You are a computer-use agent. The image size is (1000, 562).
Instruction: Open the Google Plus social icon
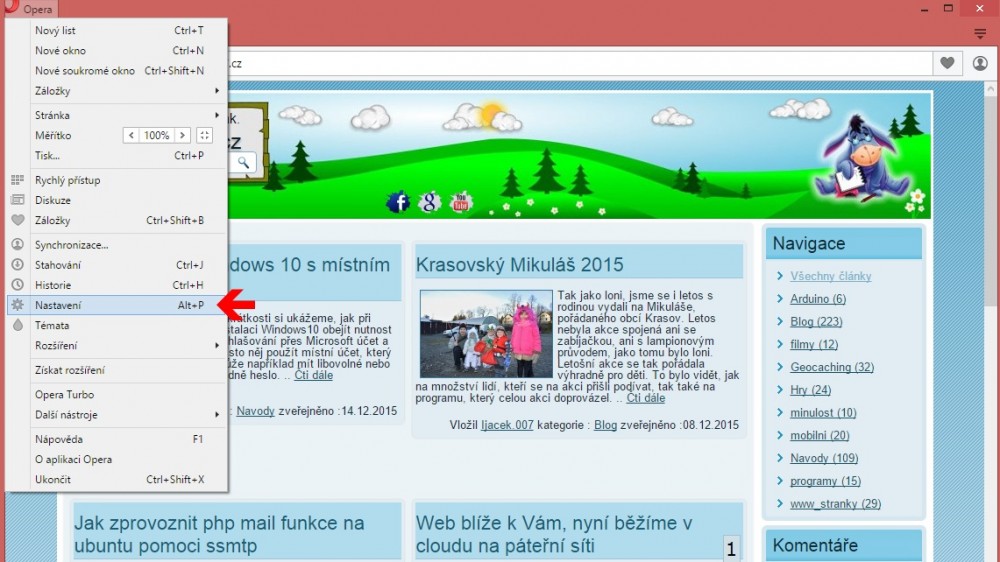tap(429, 202)
